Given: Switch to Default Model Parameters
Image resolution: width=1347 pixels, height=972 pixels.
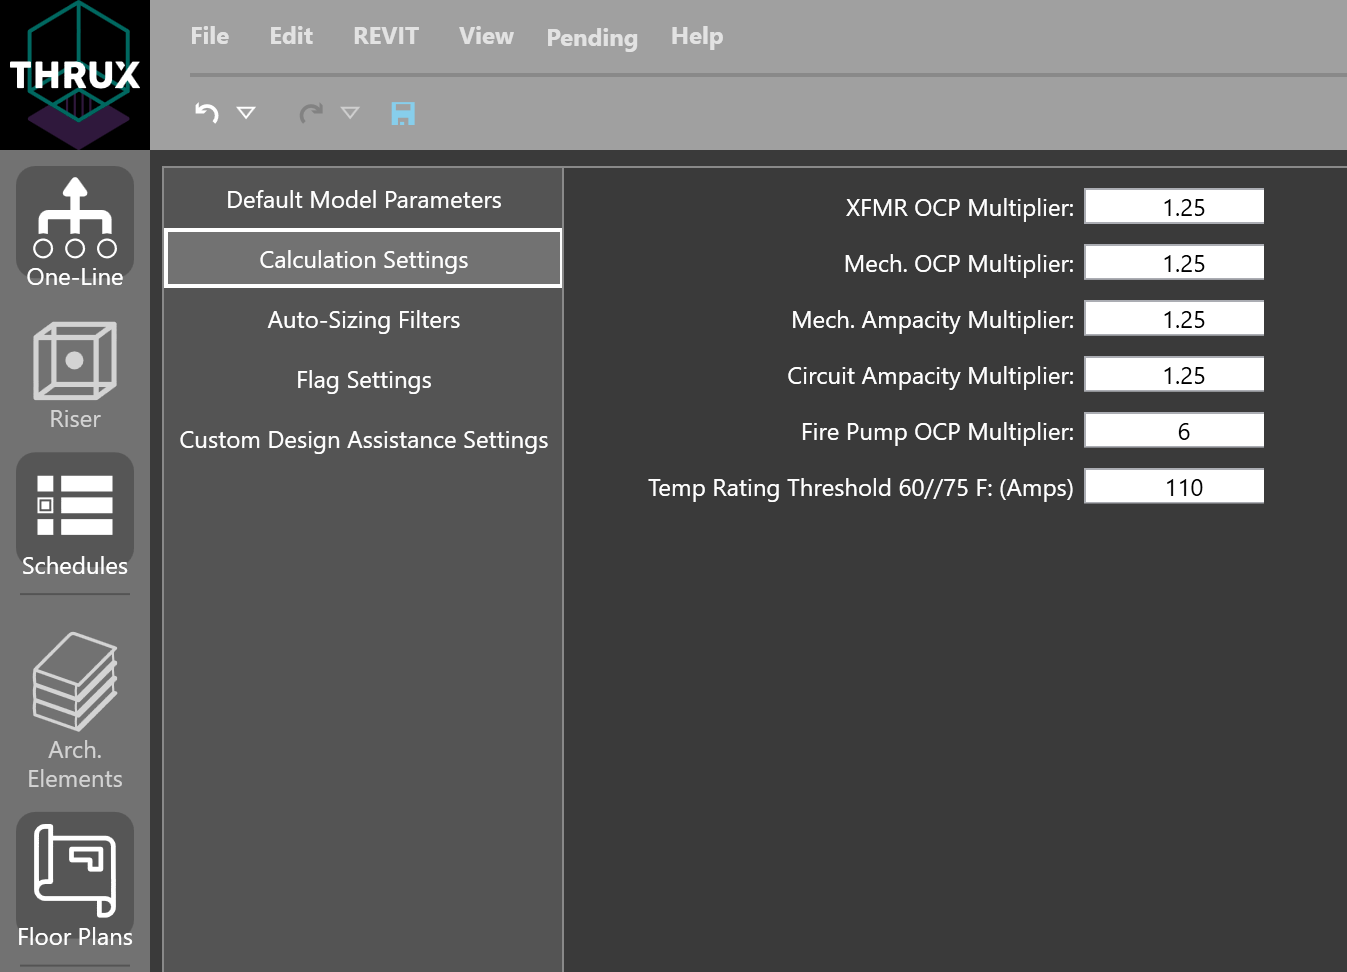Looking at the screenshot, I should pos(363,200).
